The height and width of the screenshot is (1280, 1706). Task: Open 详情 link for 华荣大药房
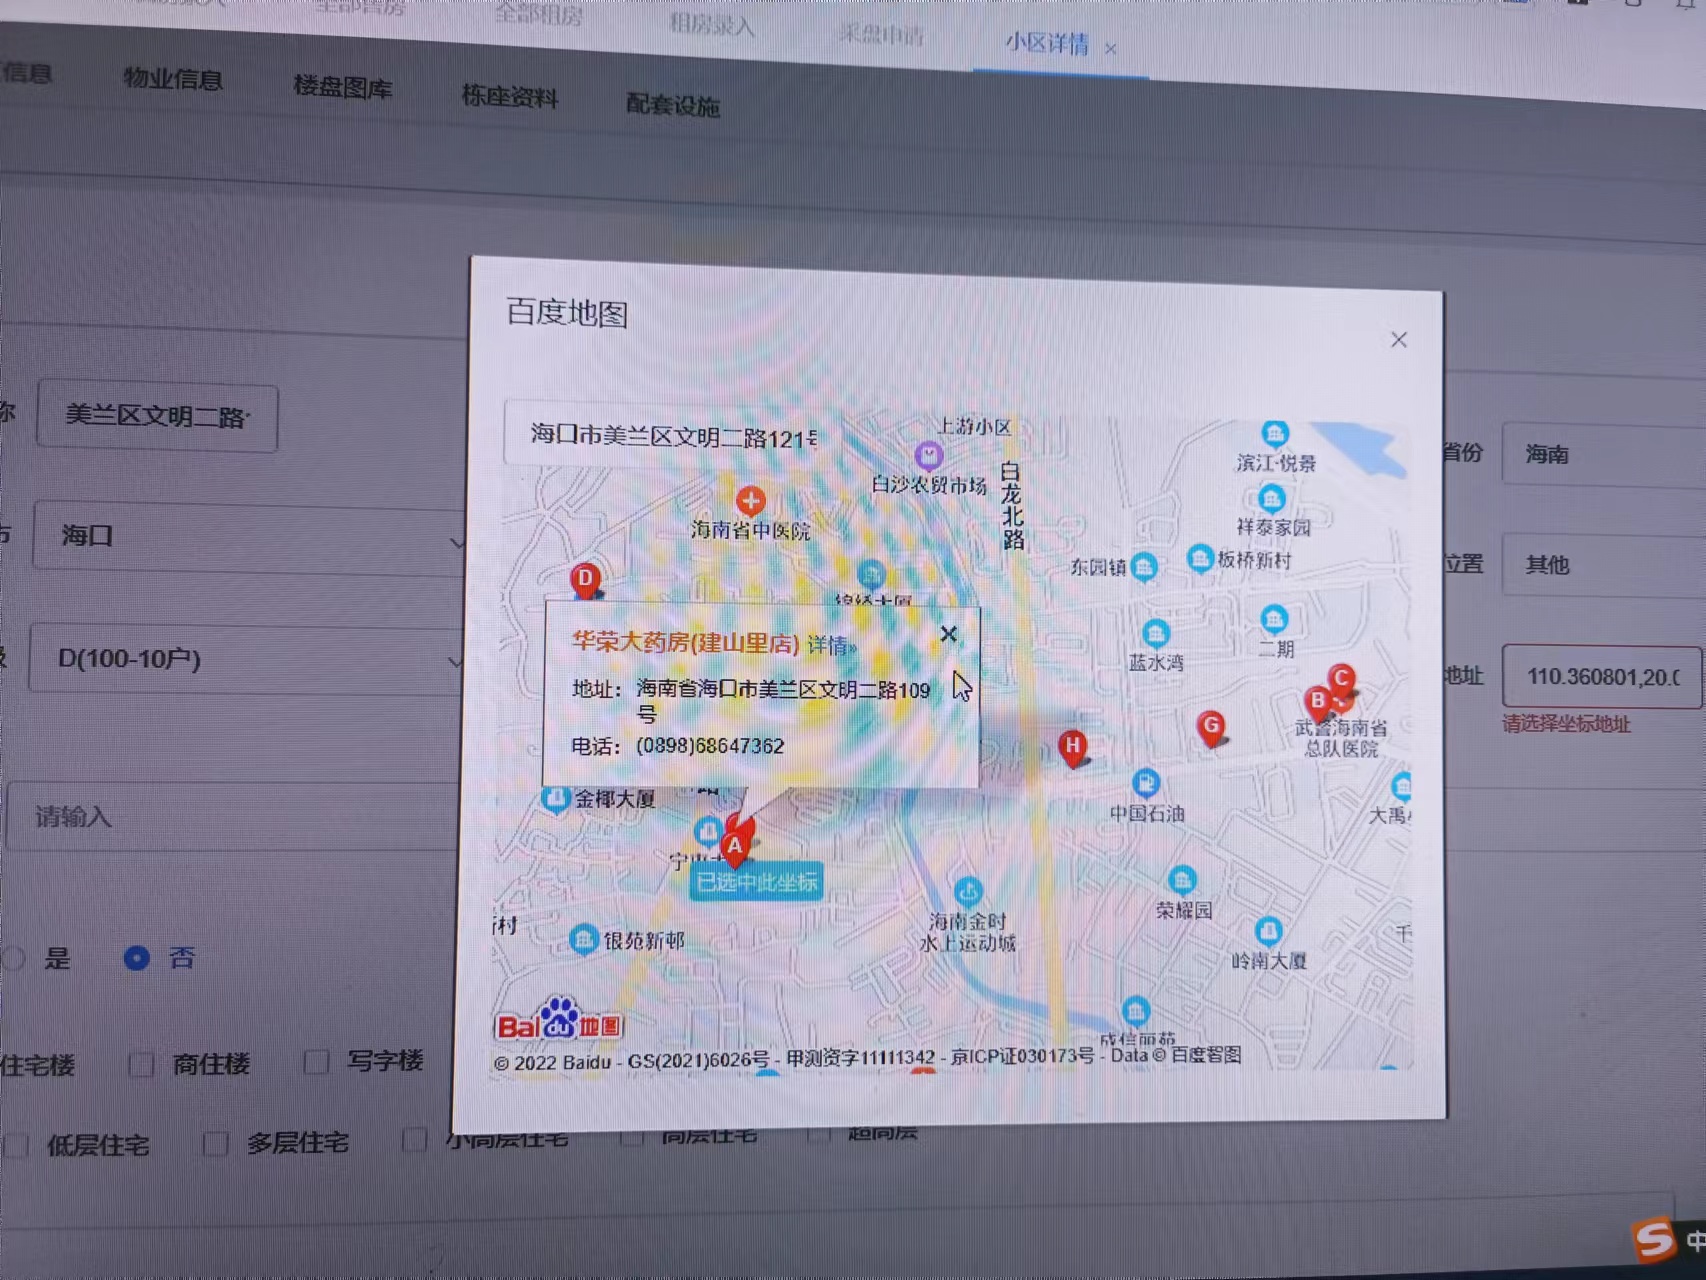(x=830, y=645)
